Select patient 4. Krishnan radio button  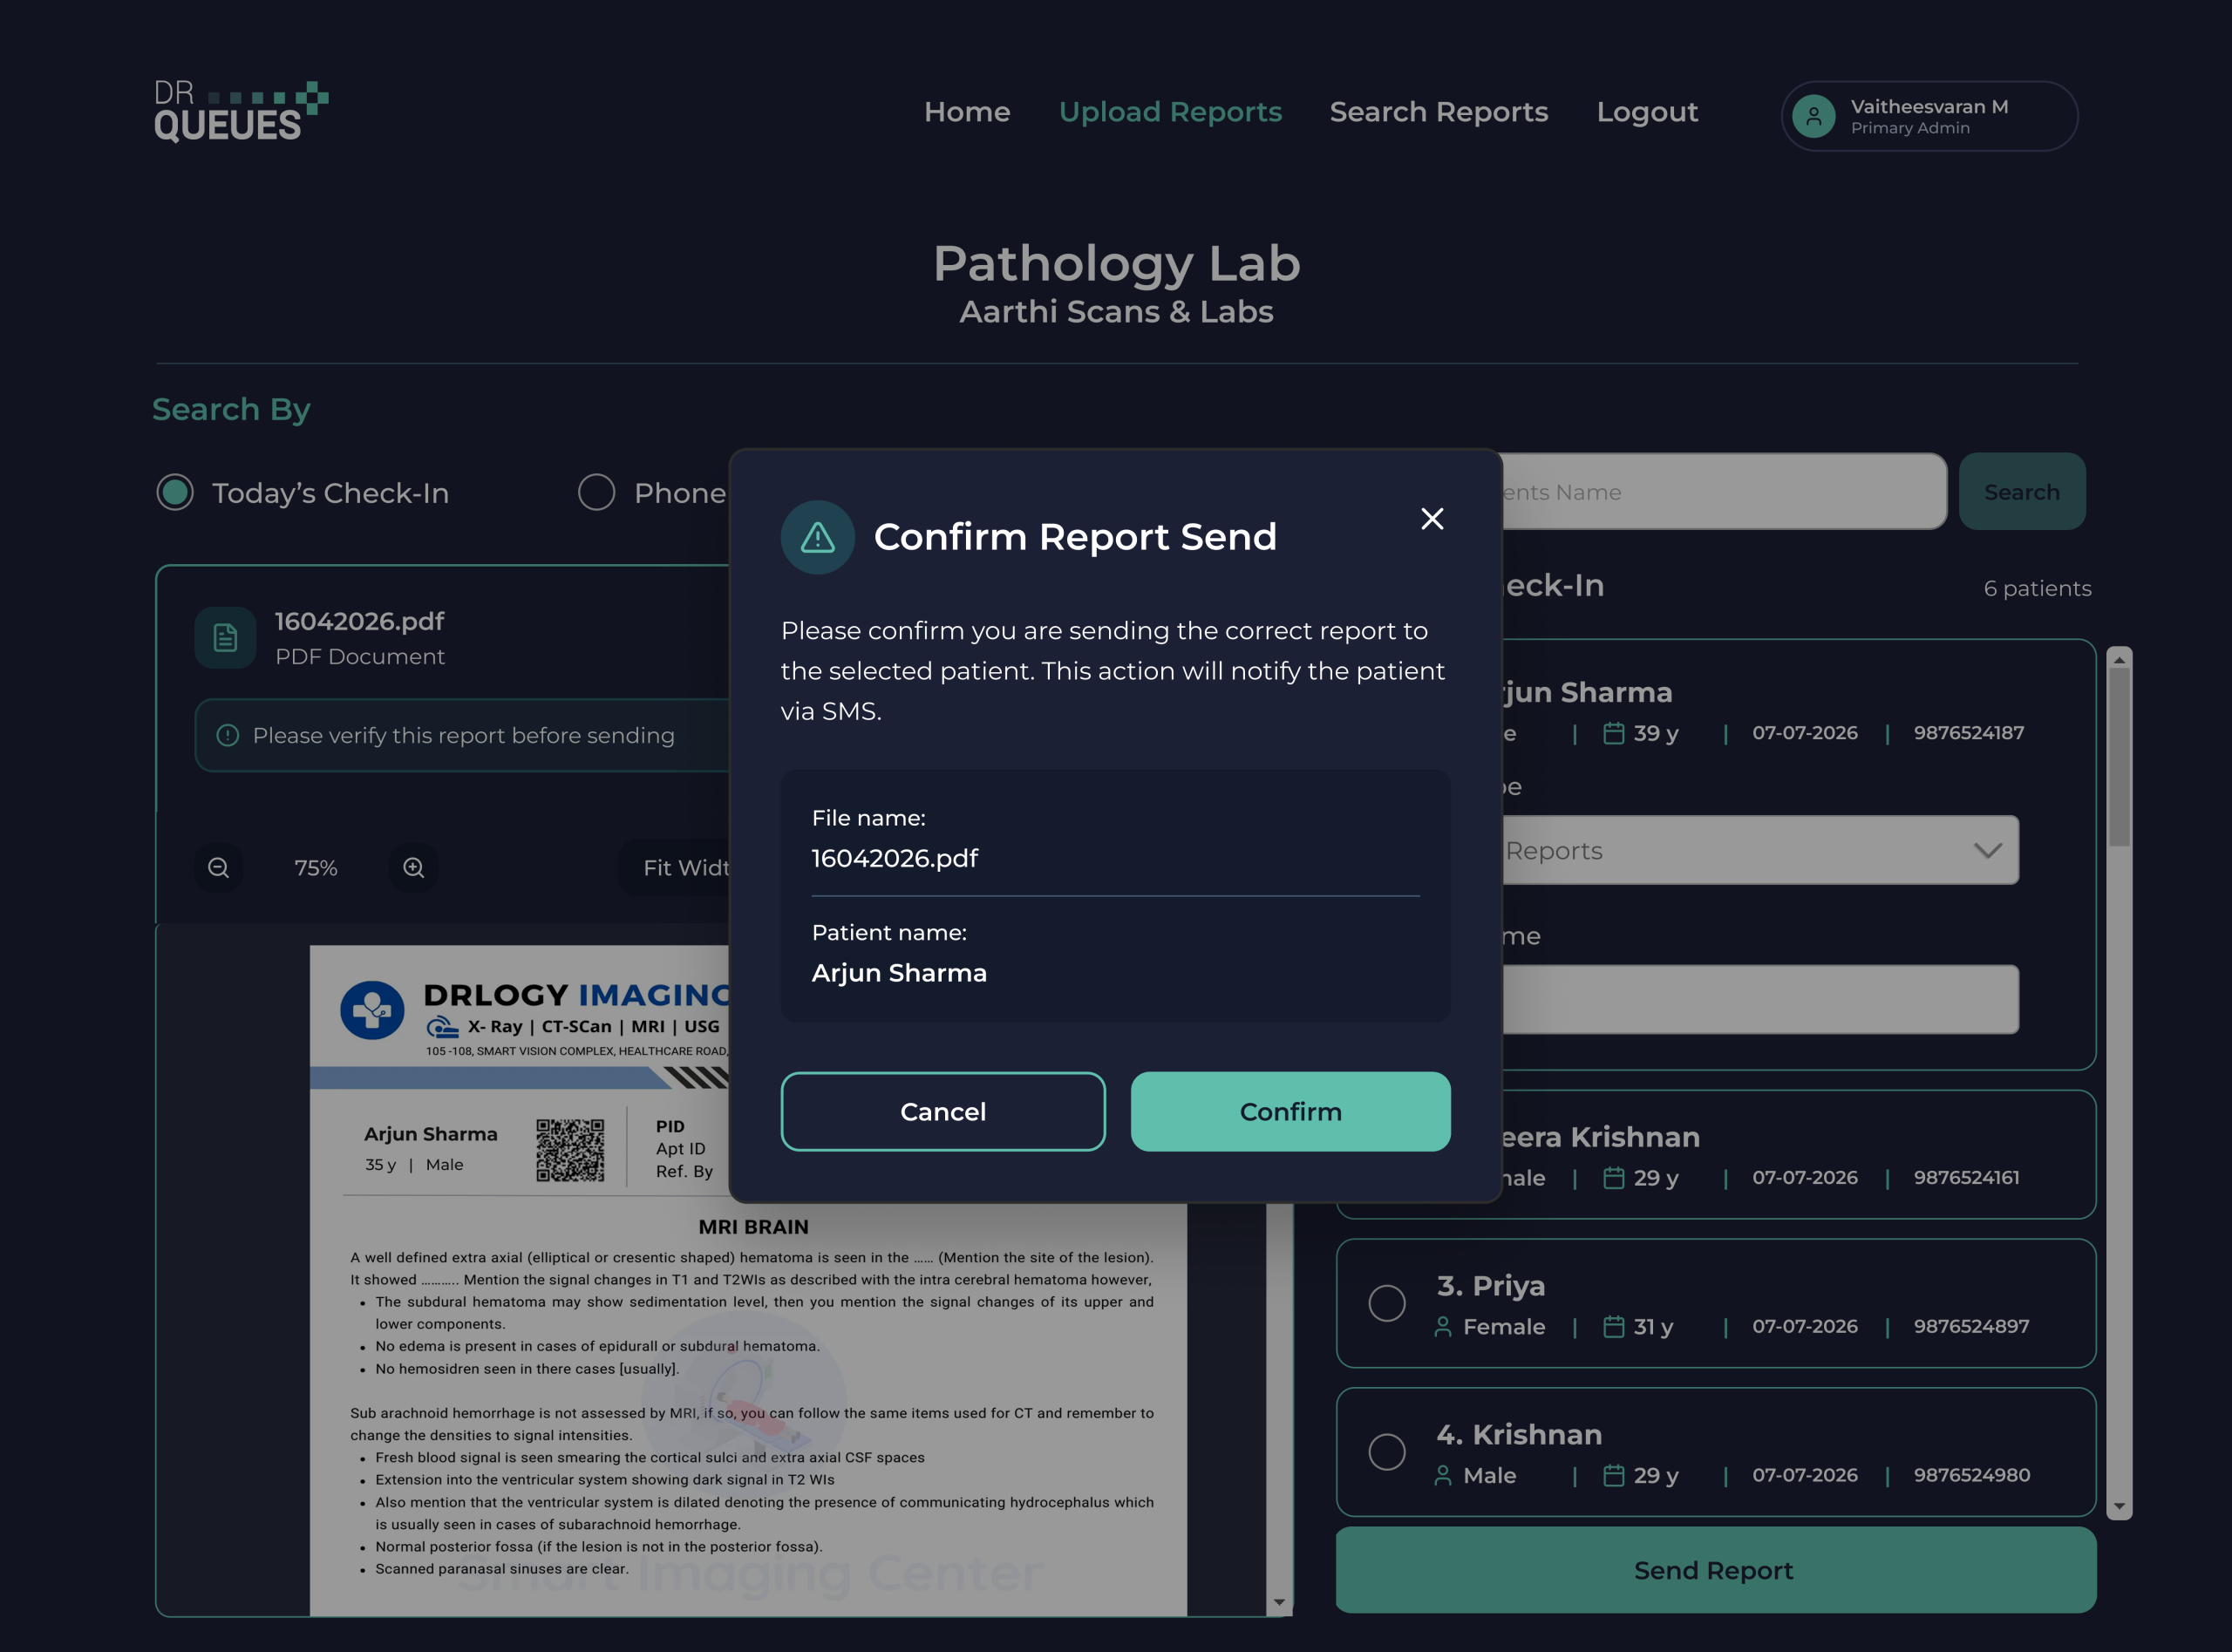pos(1386,1451)
